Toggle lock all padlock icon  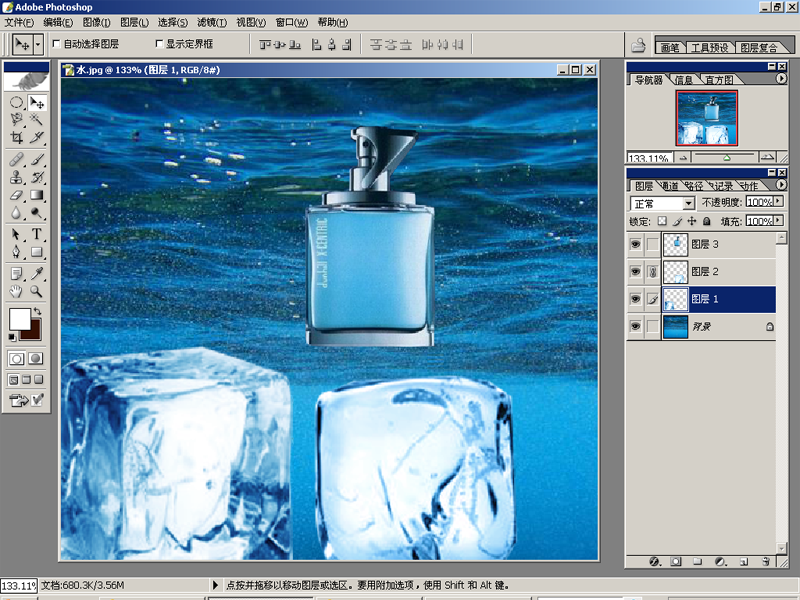[x=707, y=221]
